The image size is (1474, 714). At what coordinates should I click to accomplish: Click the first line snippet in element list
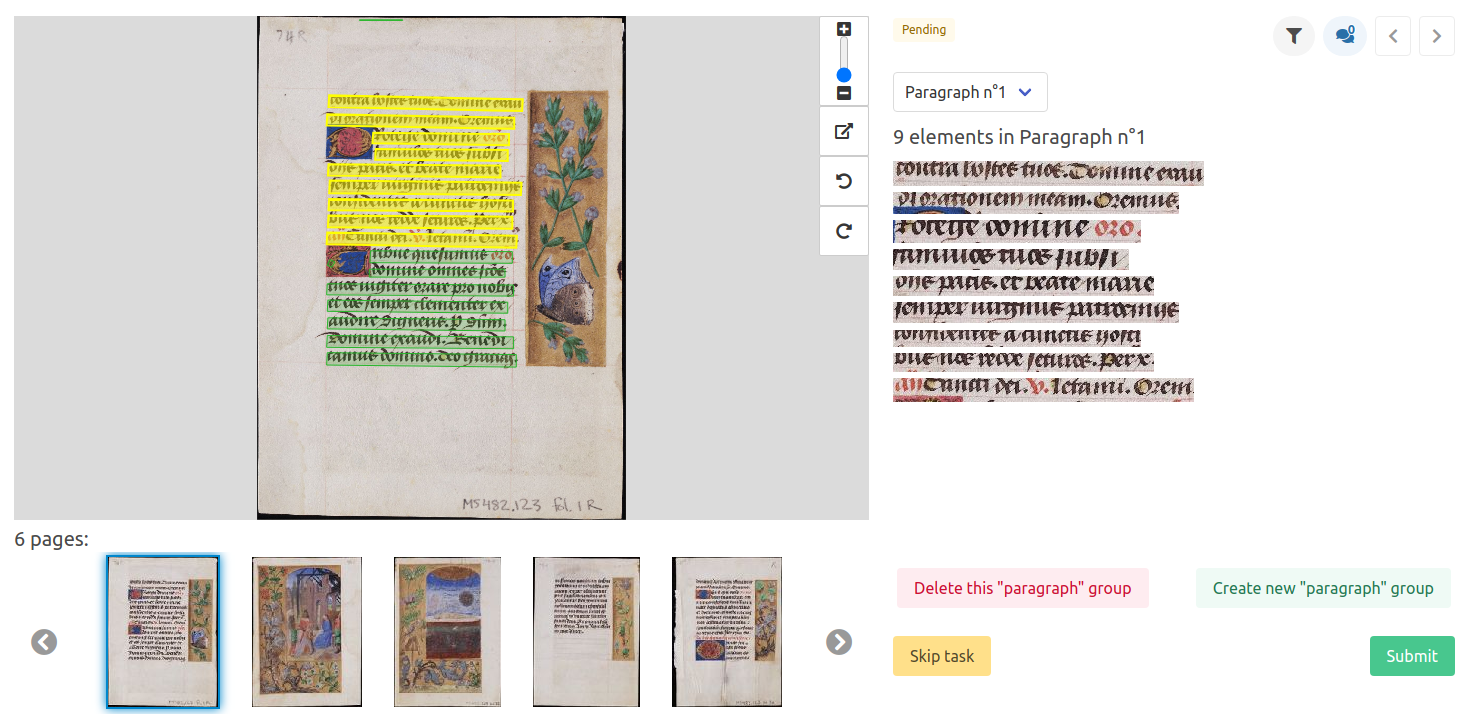tap(1048, 174)
